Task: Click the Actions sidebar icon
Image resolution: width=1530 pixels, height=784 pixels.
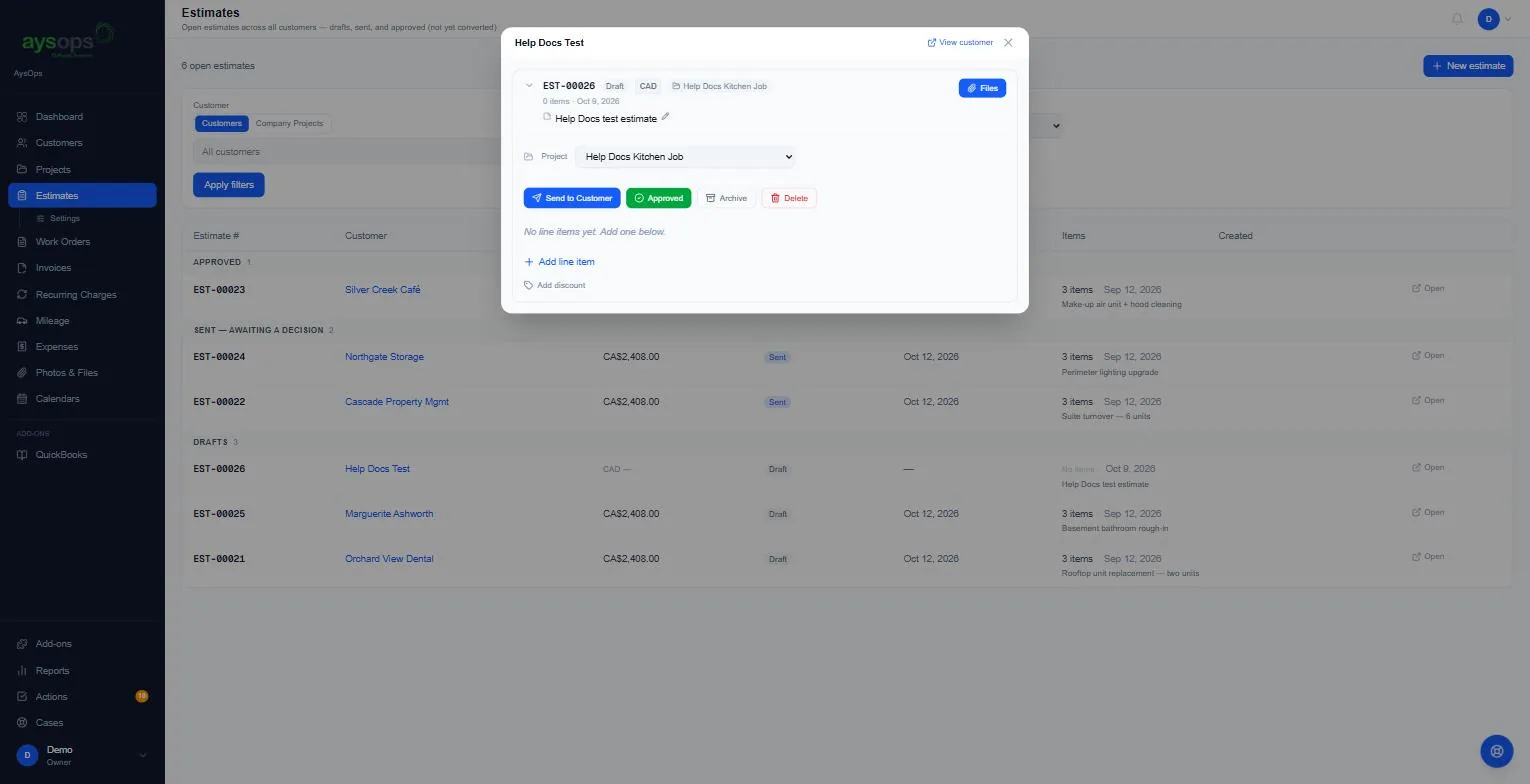Action: pos(22,697)
